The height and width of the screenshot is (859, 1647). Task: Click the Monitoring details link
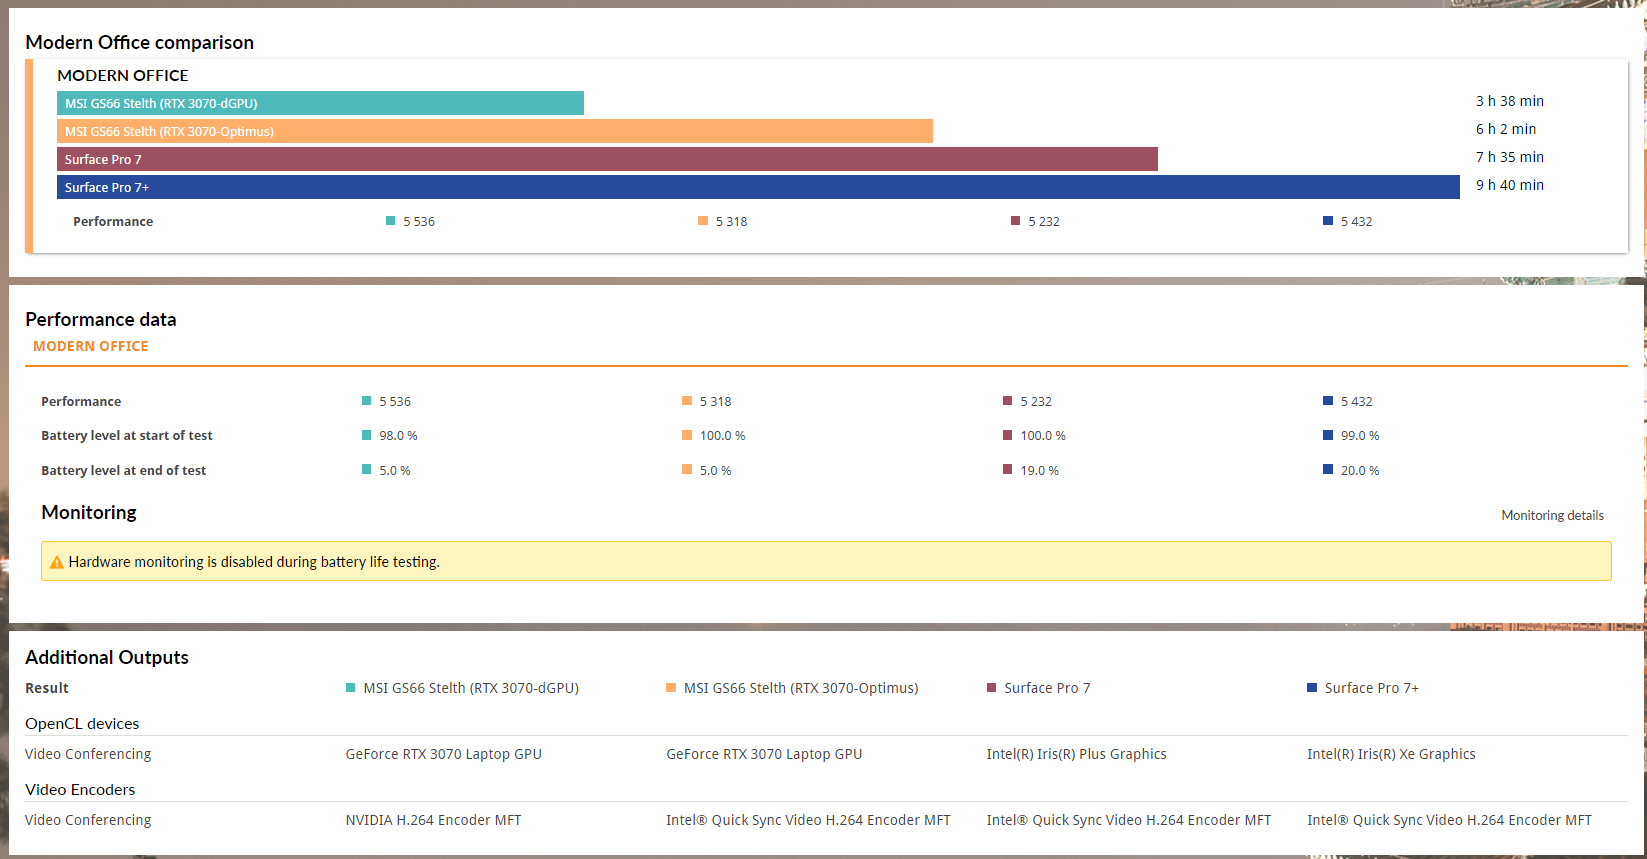tap(1552, 516)
